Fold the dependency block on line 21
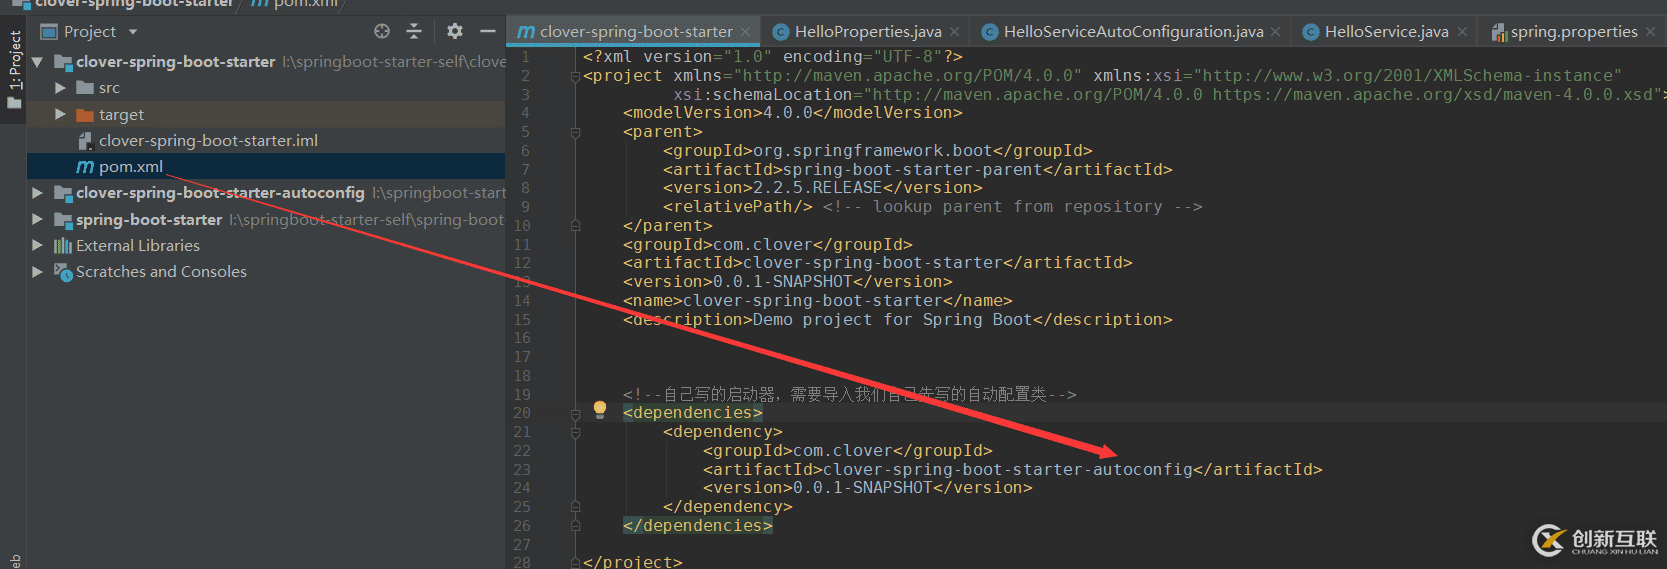Viewport: 1667px width, 569px height. [575, 432]
